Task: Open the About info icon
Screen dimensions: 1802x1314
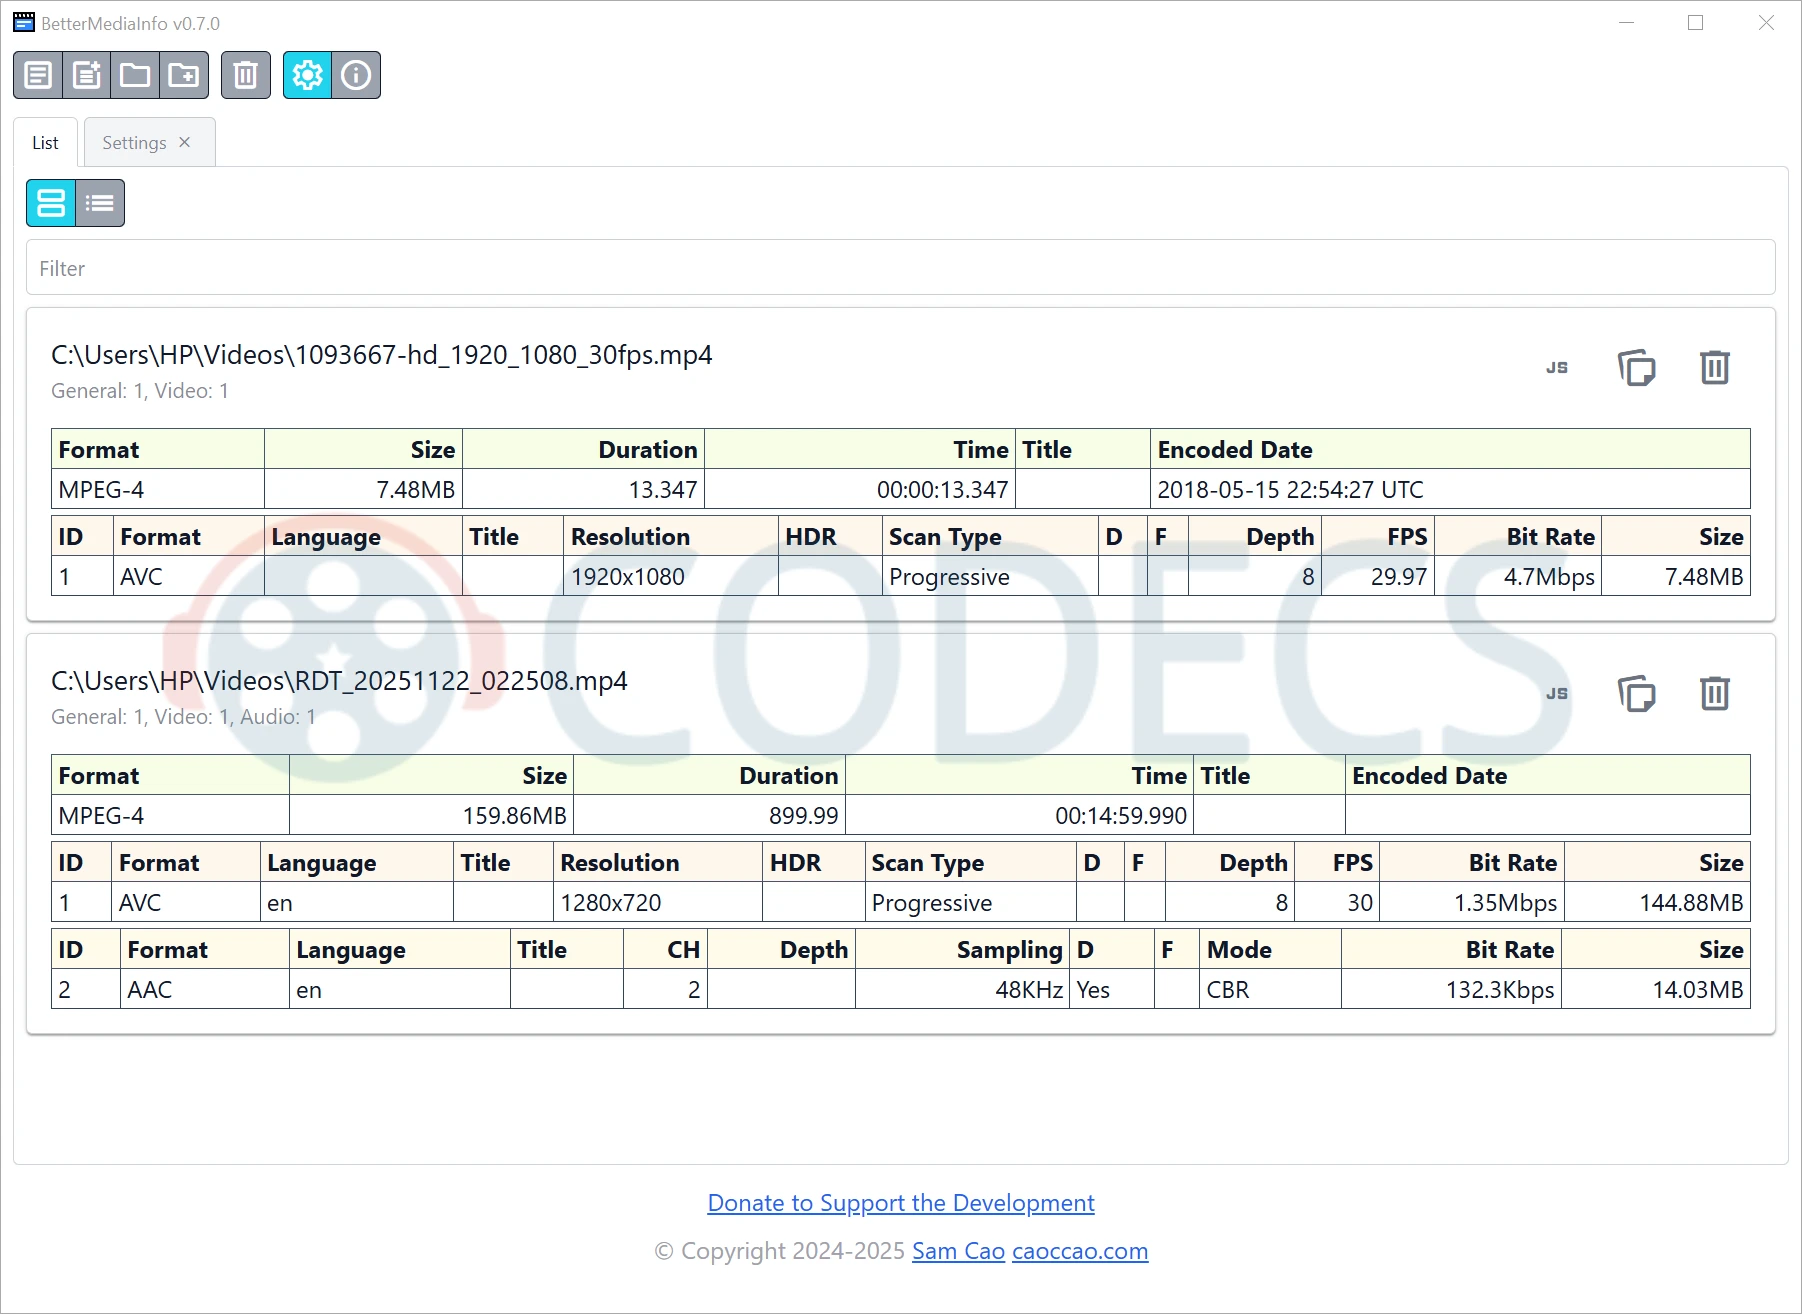Action: click(356, 75)
